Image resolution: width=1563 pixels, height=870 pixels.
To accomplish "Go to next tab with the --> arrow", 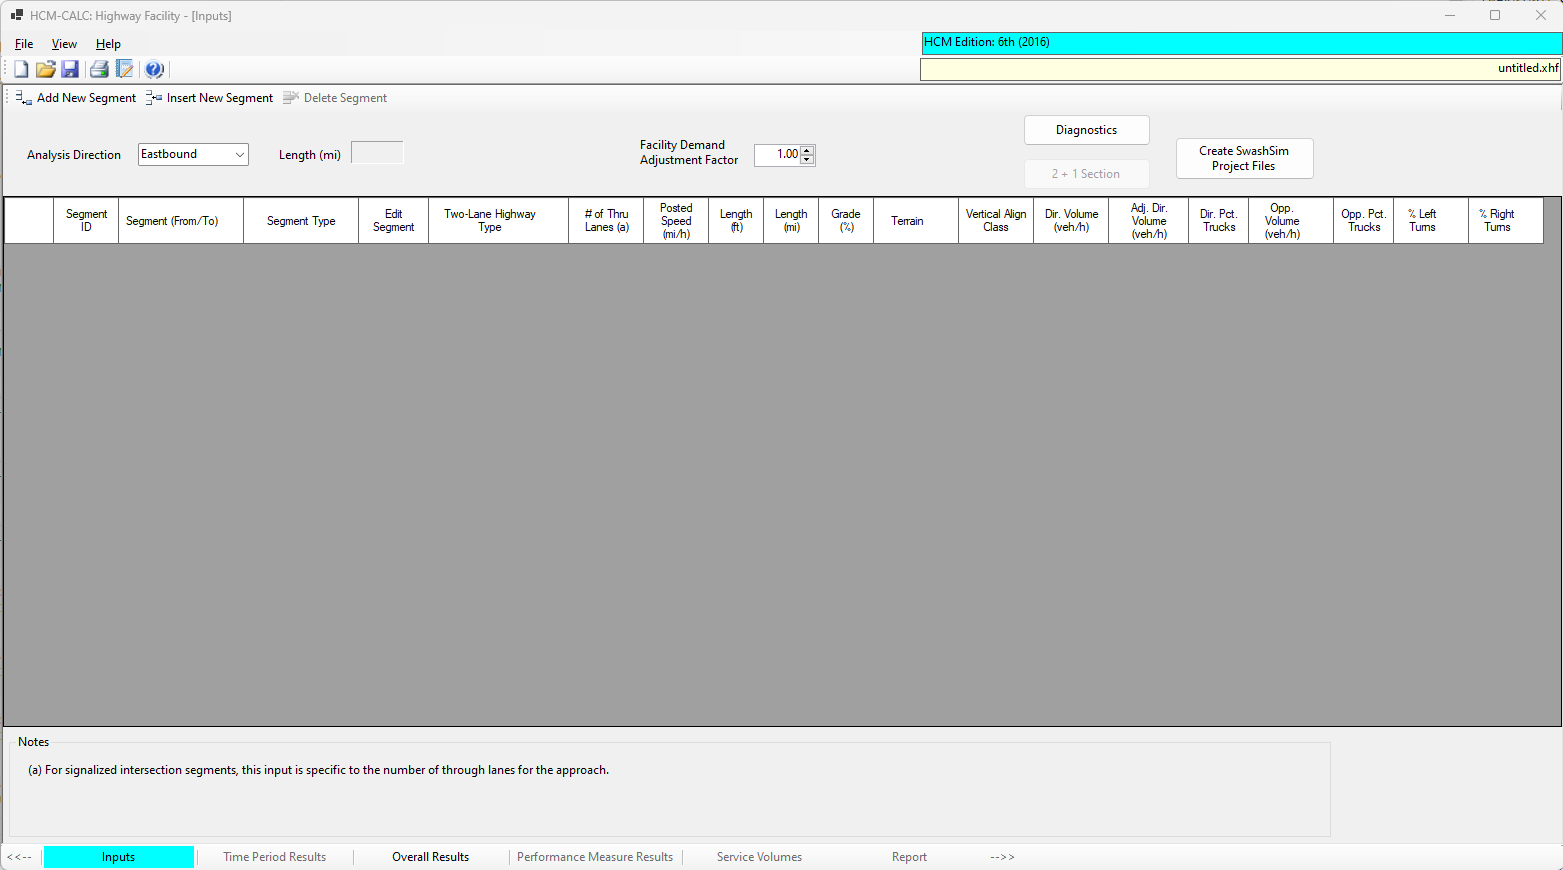I will click(x=1002, y=857).
